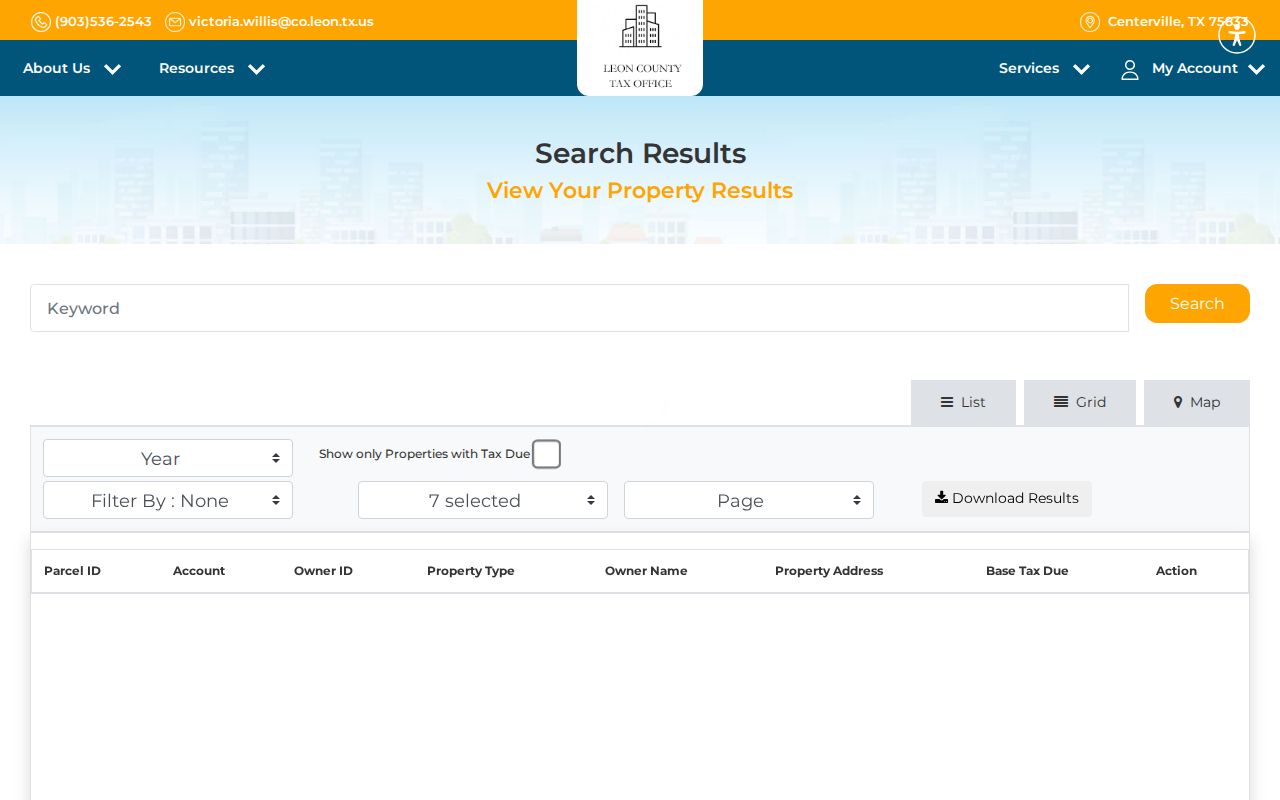Click the Owner ID column header
1280x800 pixels.
point(323,571)
